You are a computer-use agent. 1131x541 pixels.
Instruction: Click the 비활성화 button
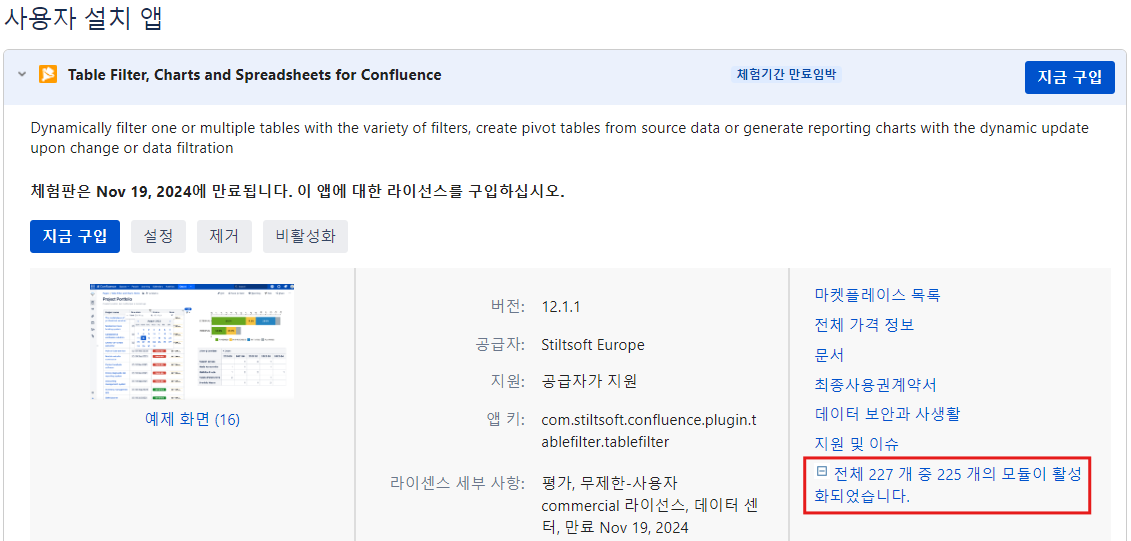pos(306,237)
